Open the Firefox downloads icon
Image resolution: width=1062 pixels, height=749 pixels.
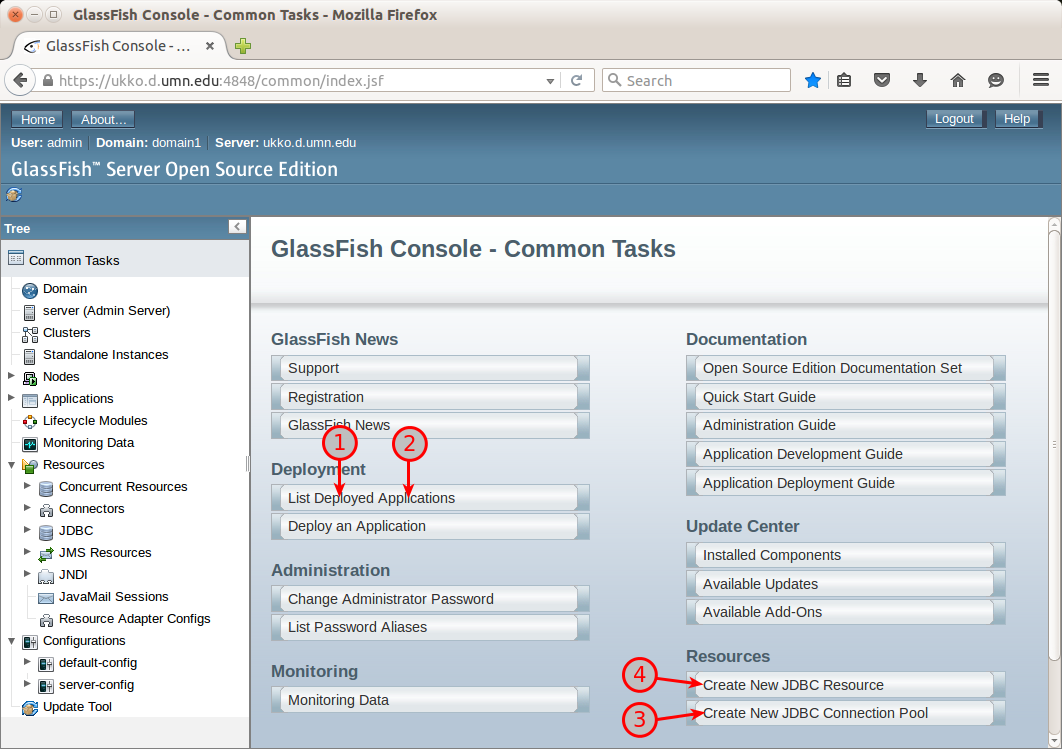tap(920, 80)
